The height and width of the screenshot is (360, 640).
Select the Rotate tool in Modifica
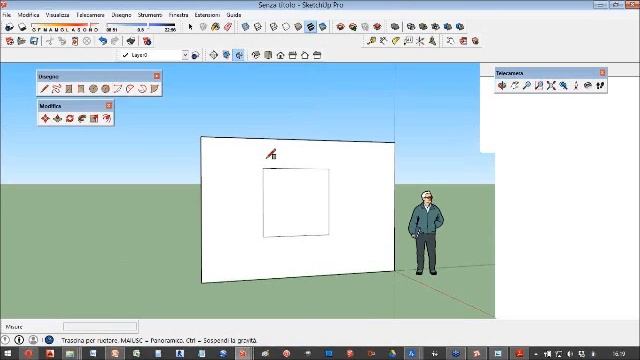tap(69, 118)
